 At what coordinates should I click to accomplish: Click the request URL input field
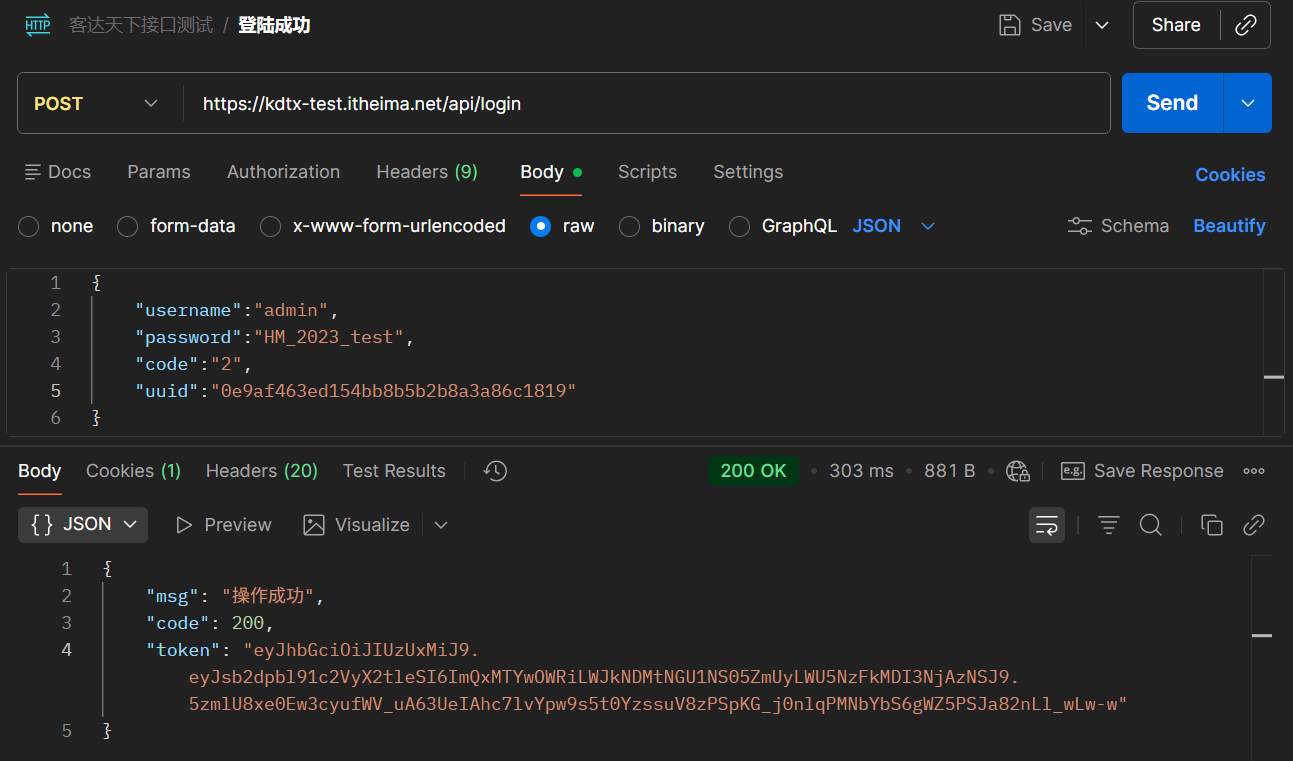click(647, 103)
